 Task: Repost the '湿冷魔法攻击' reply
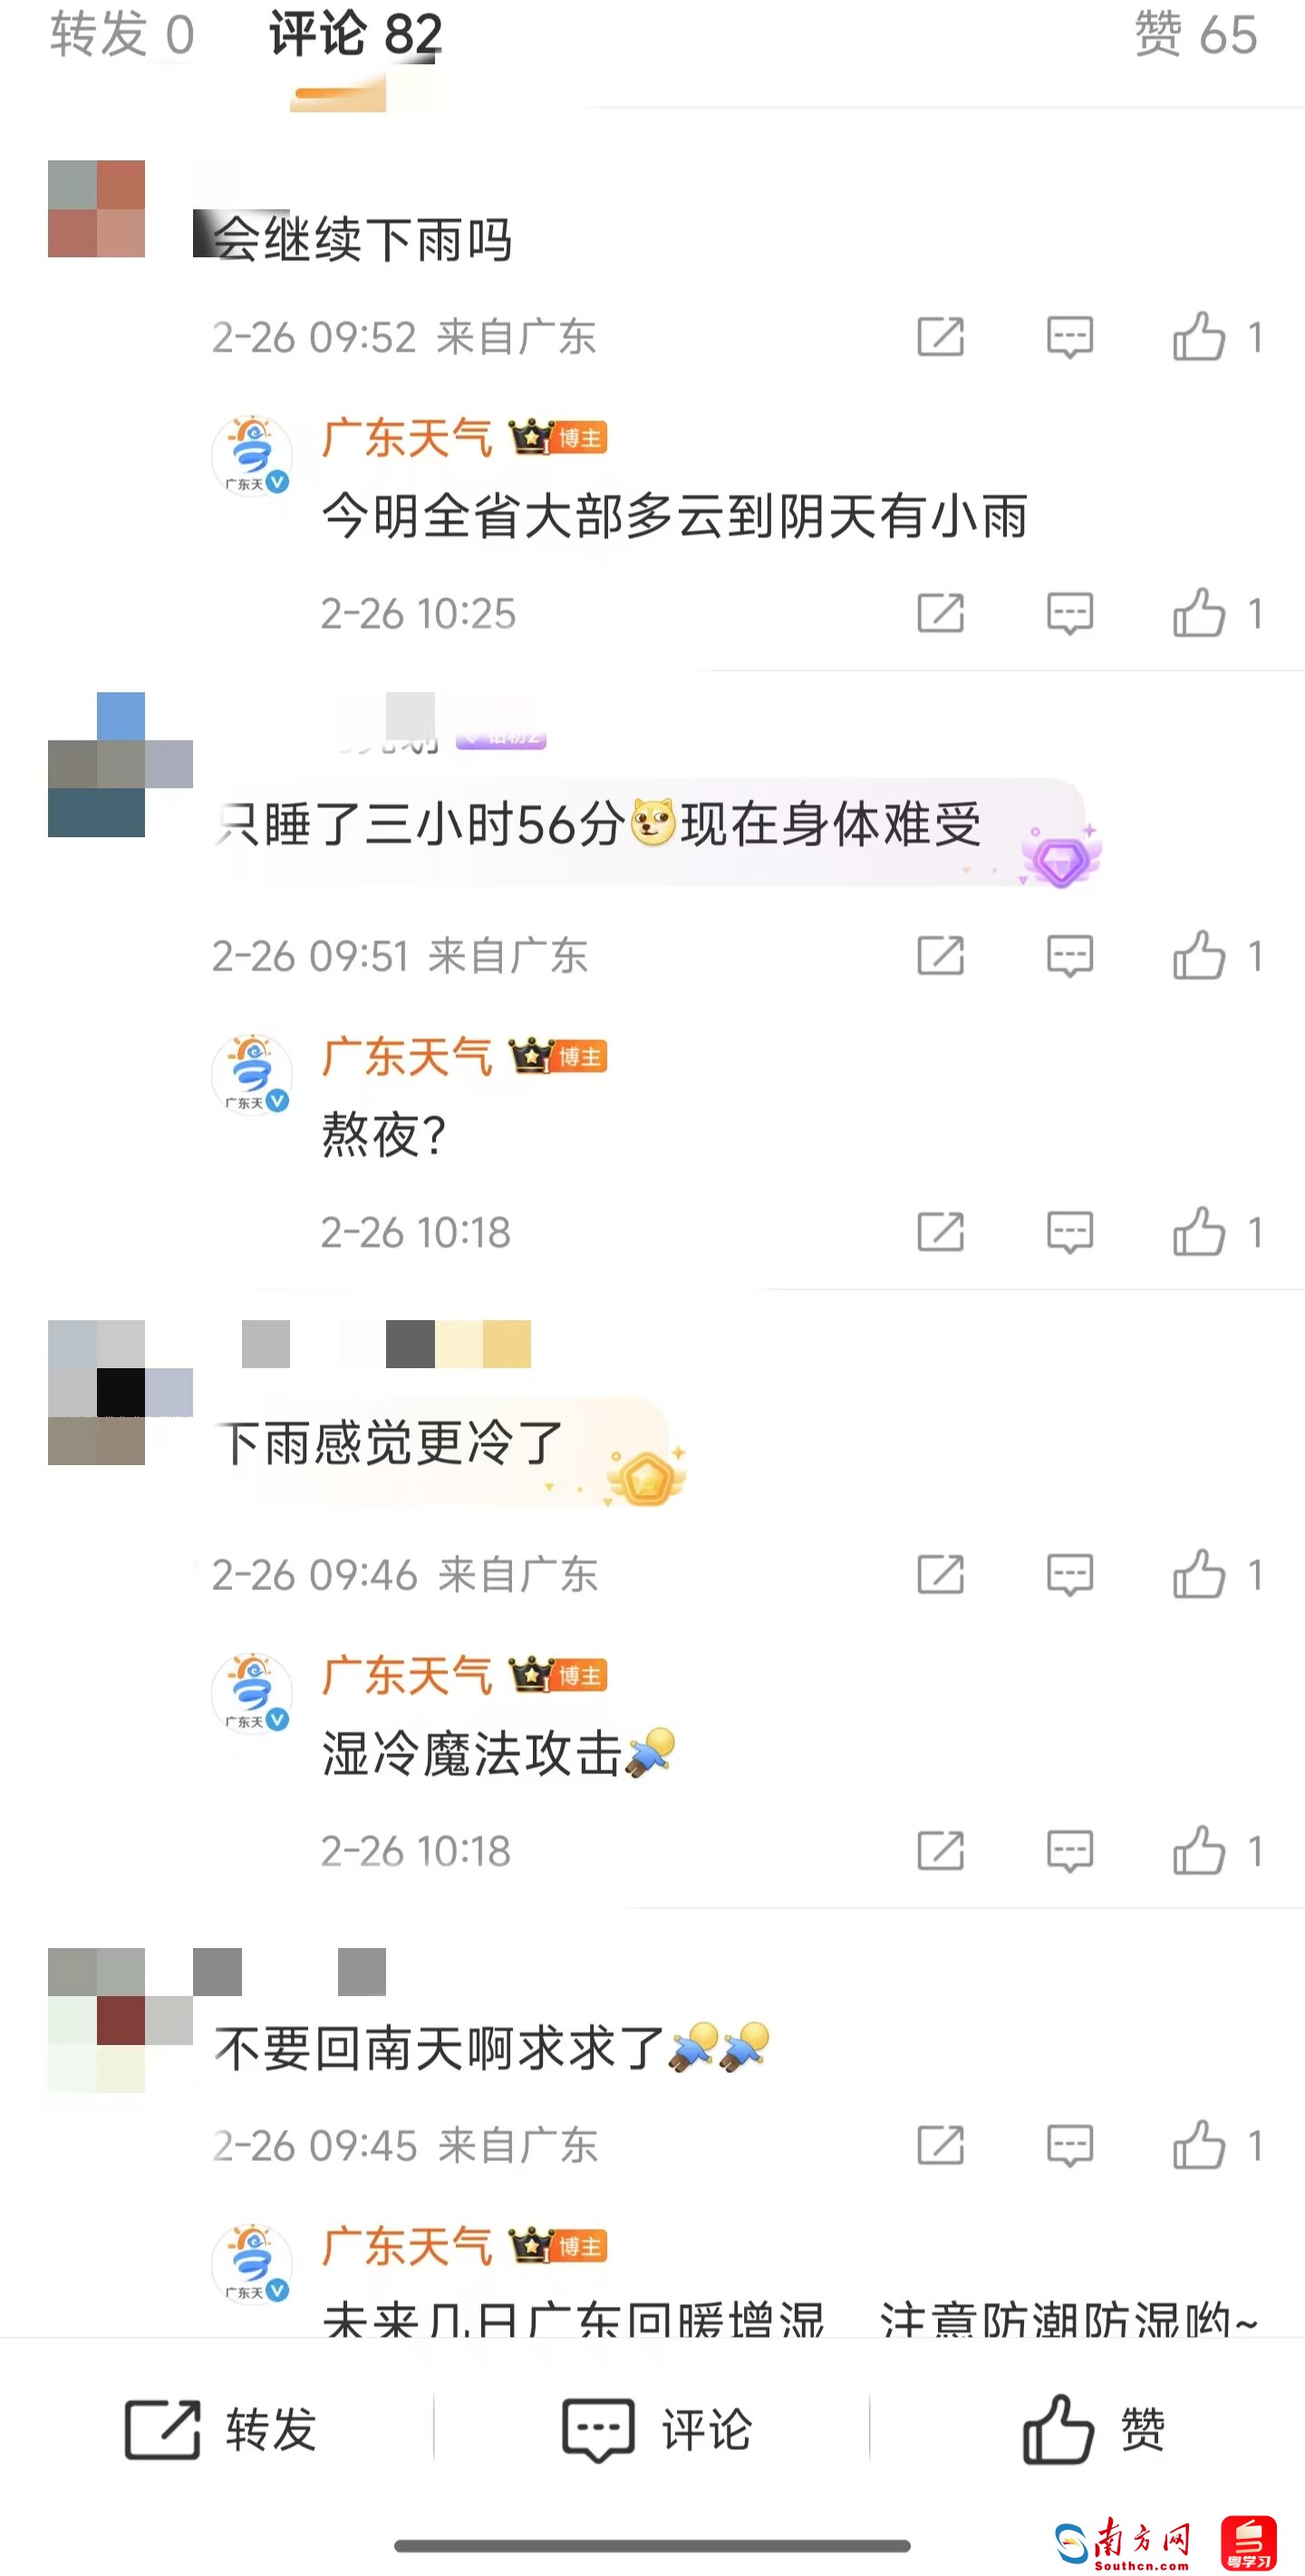pyautogui.click(x=940, y=1851)
